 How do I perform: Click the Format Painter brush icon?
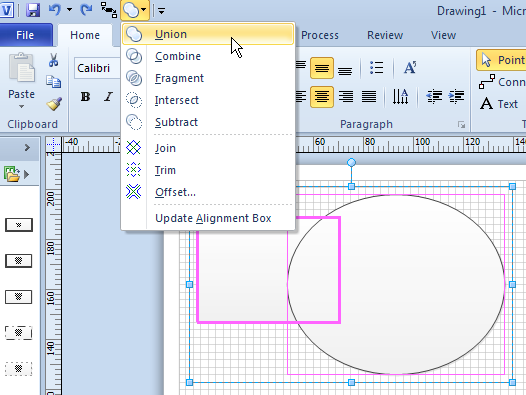click(54, 104)
